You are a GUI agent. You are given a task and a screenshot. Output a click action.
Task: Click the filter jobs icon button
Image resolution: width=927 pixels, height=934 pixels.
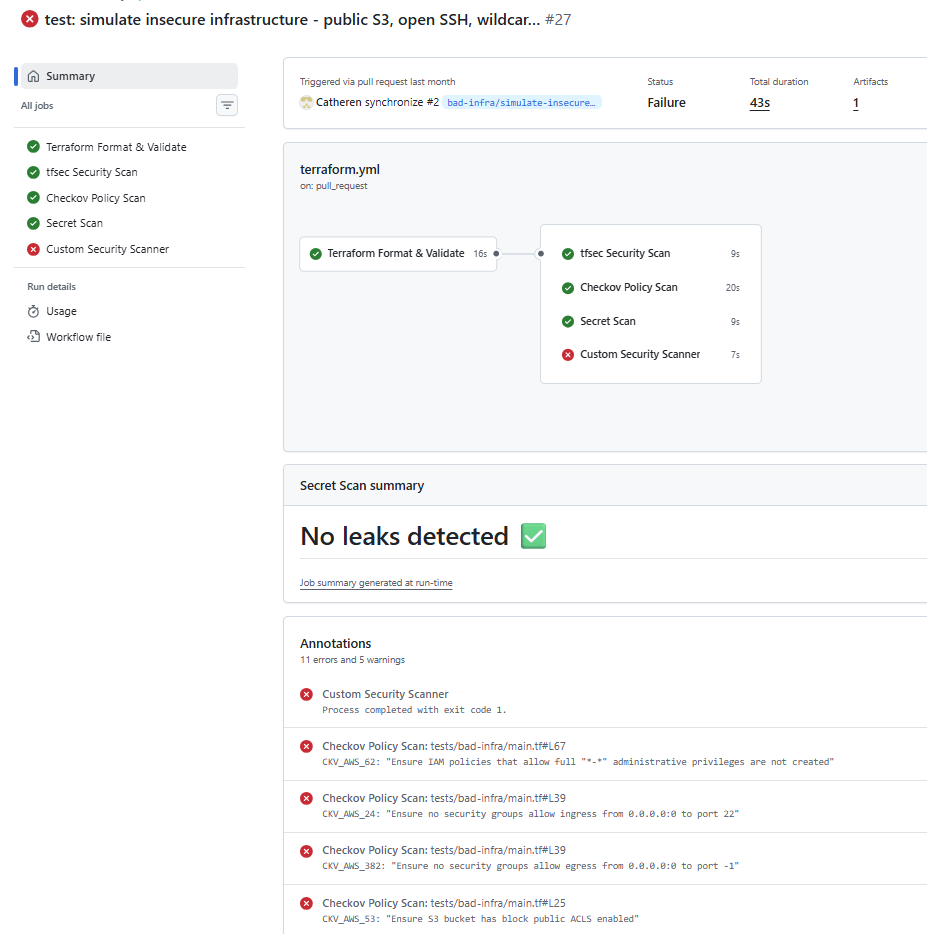click(x=227, y=105)
